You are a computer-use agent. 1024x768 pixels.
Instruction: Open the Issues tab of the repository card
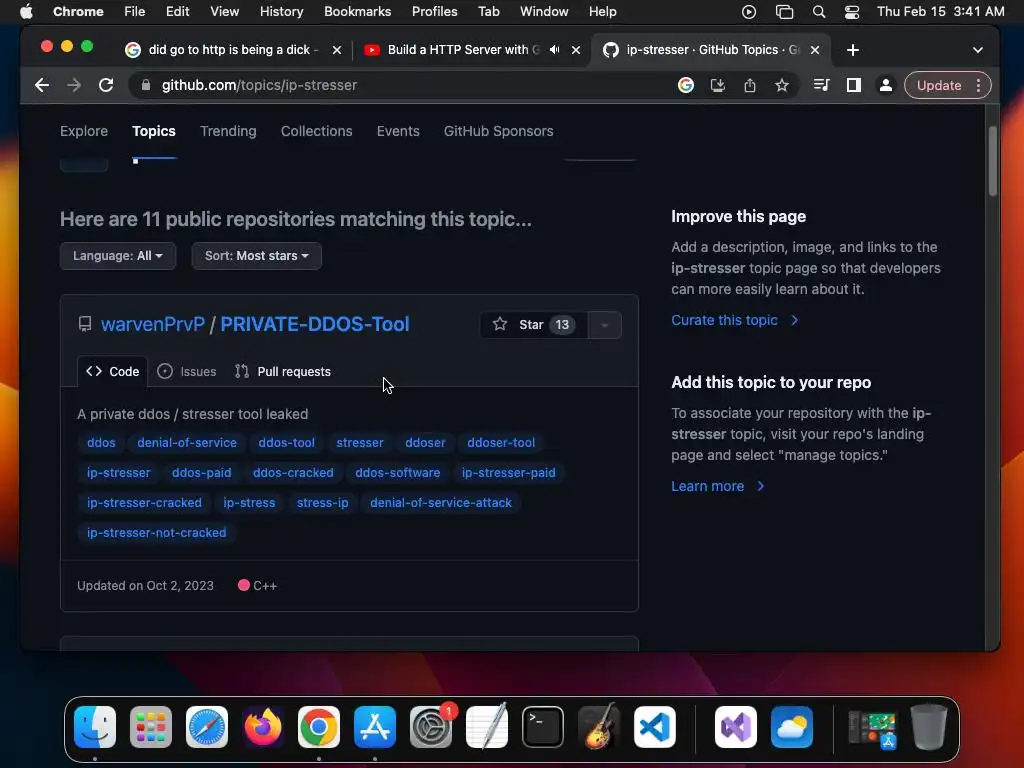187,372
